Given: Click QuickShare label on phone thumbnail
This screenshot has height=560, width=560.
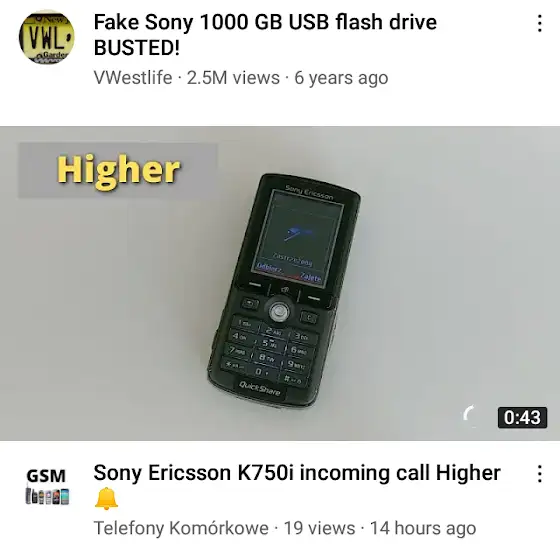Looking at the screenshot, I should coord(259,388).
